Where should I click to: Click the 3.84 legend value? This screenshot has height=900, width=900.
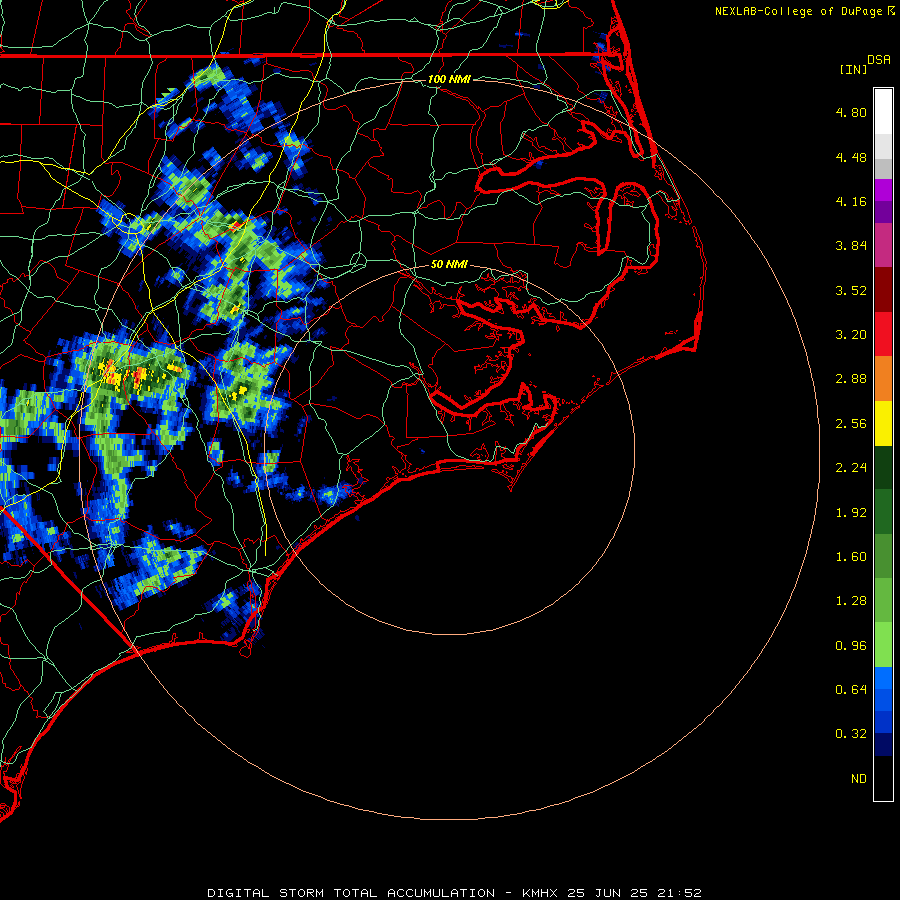pyautogui.click(x=851, y=246)
